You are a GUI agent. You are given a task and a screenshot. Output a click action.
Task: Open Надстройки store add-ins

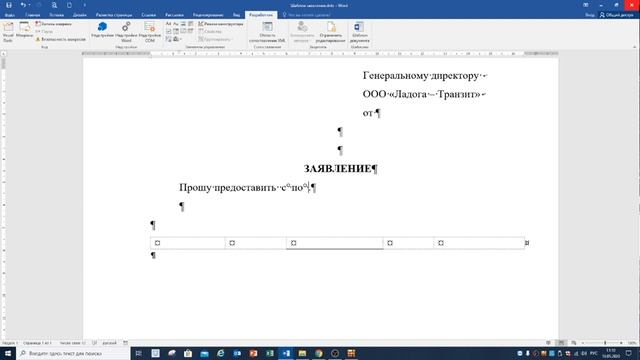coord(102,31)
